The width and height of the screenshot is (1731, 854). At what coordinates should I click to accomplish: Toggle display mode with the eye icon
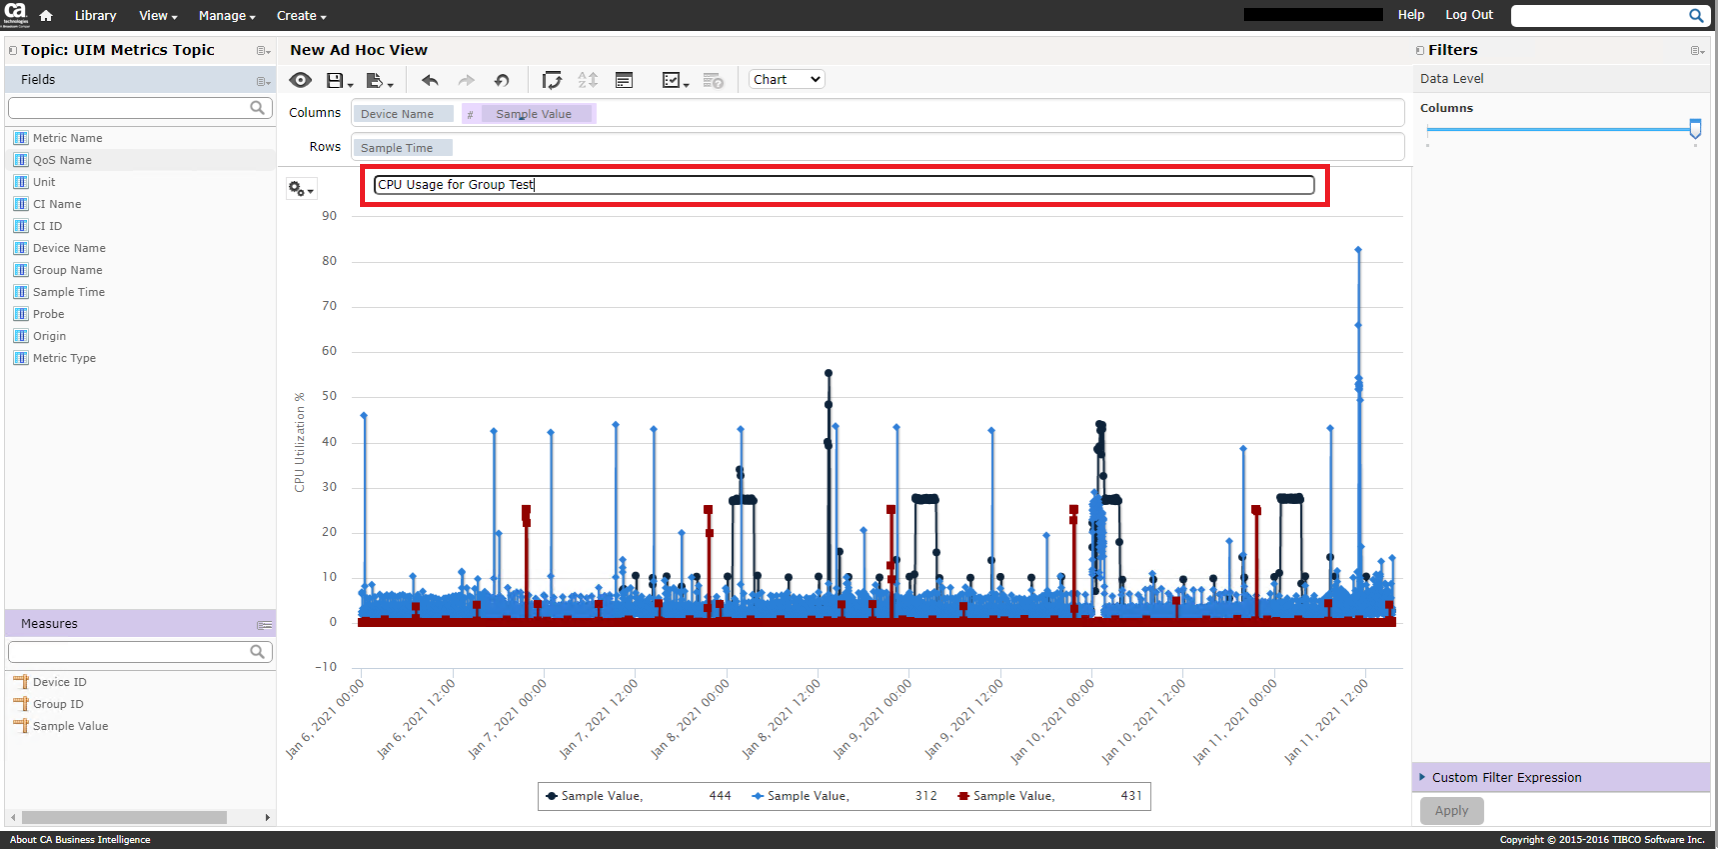coord(300,80)
